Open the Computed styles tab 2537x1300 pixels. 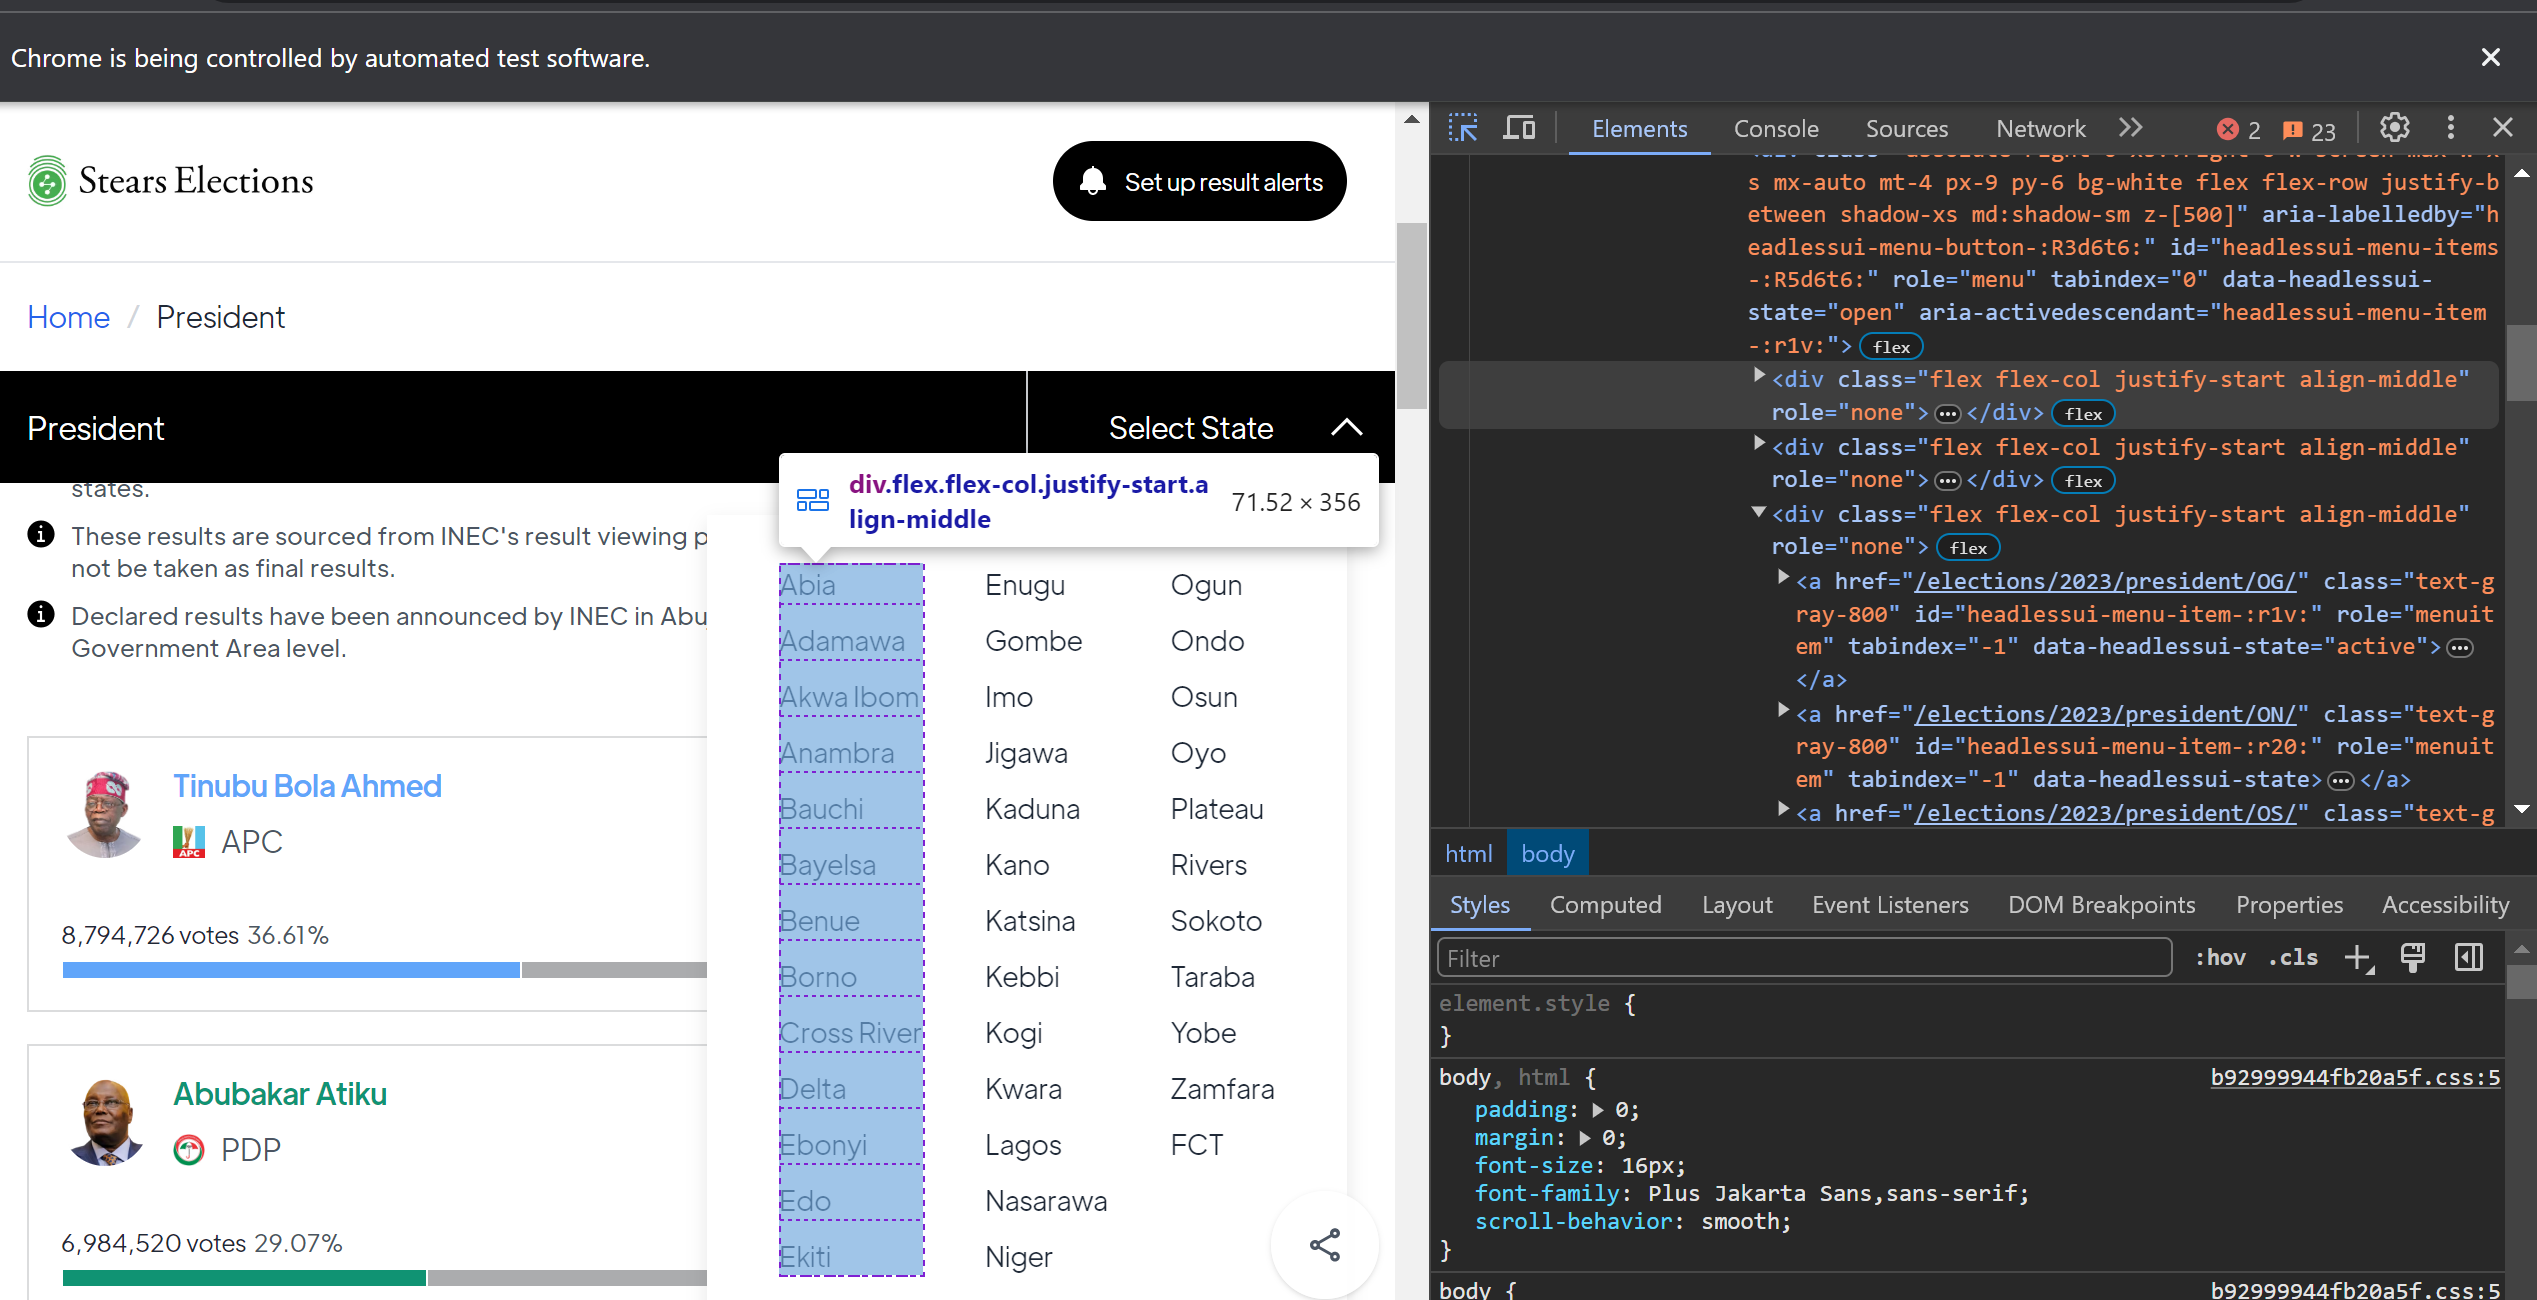coord(1605,905)
